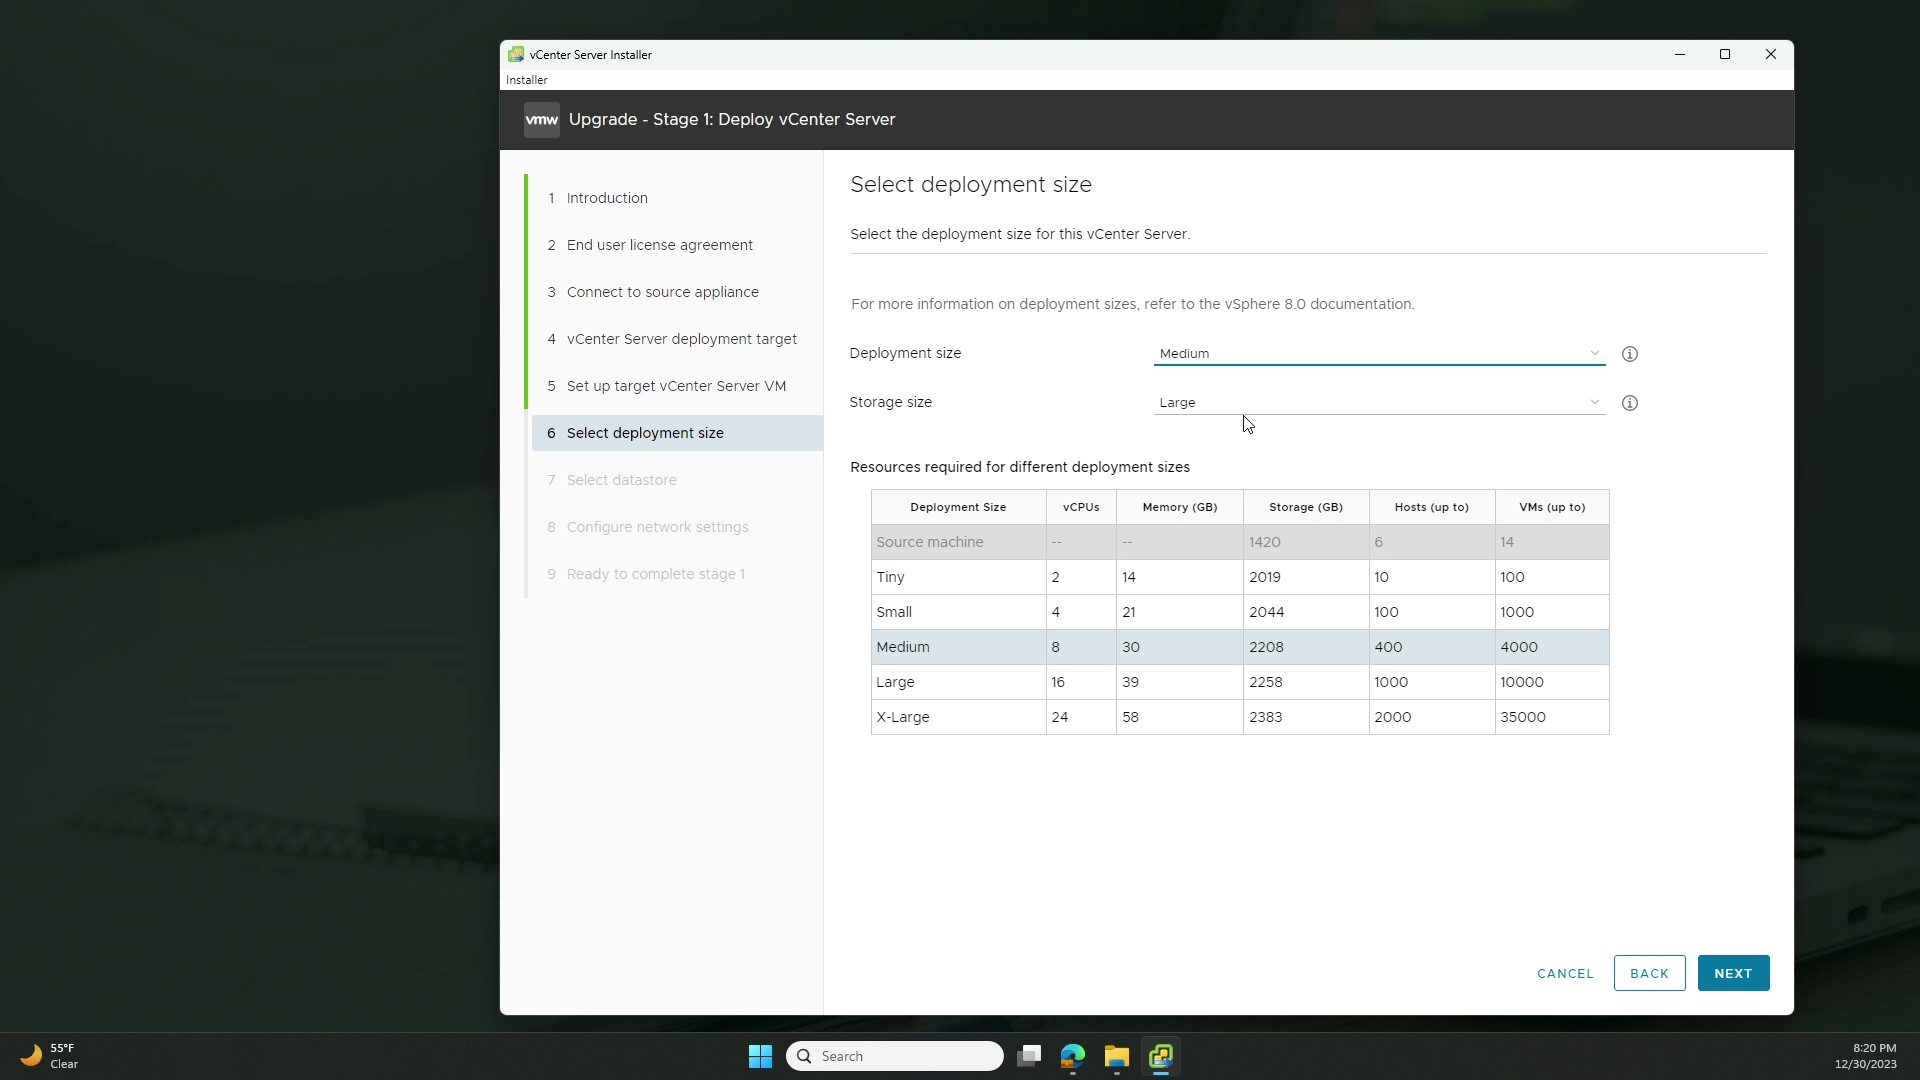Click the taskbar Search box

[895, 1056]
